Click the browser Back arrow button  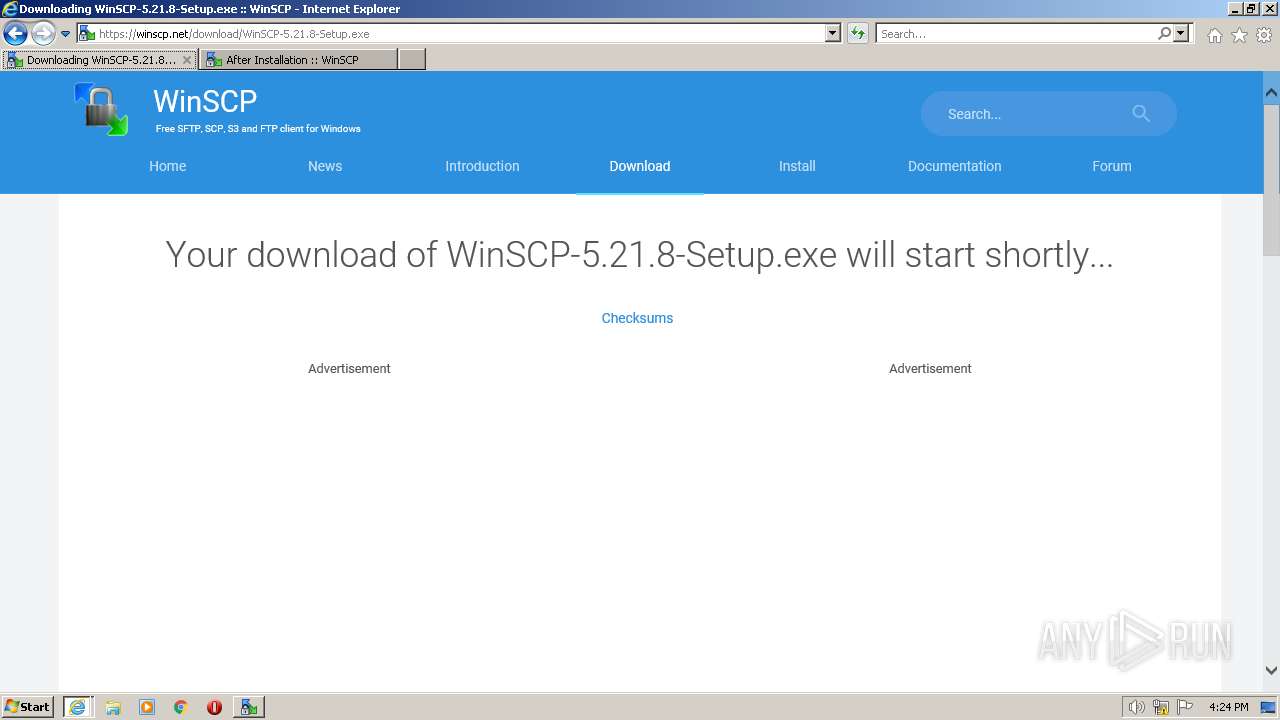click(15, 33)
